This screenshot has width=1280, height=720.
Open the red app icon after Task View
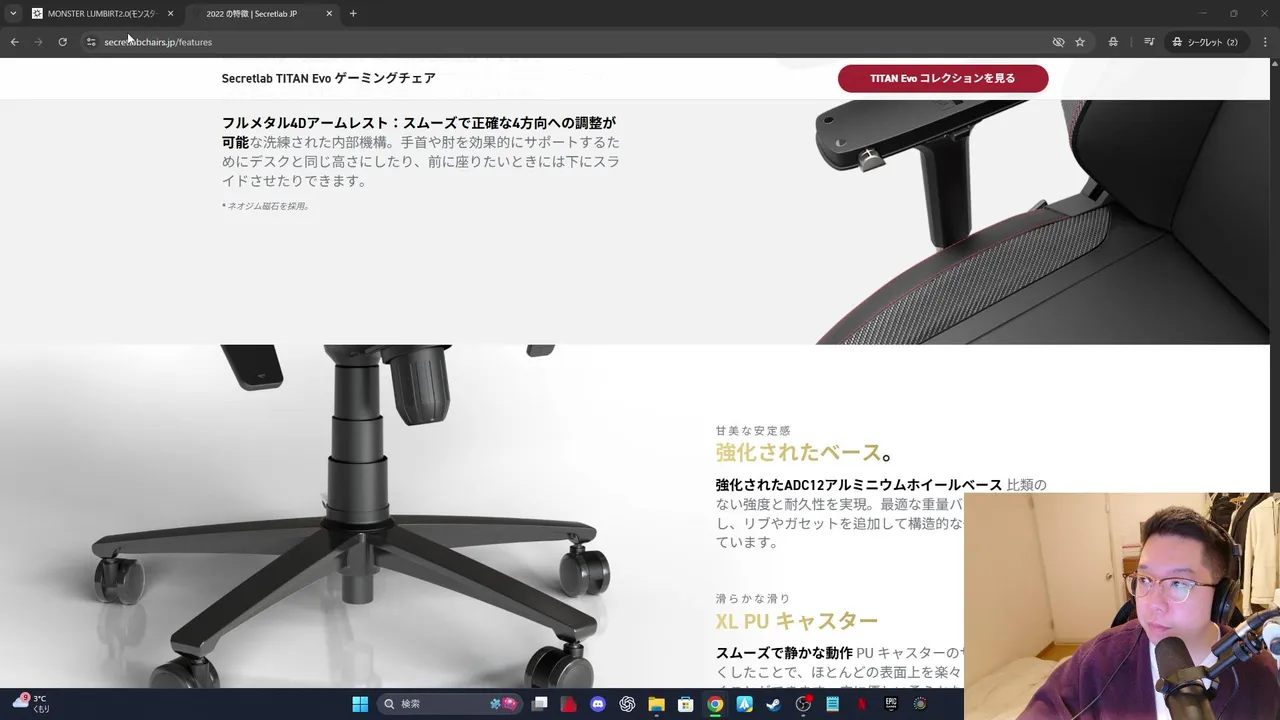569,704
